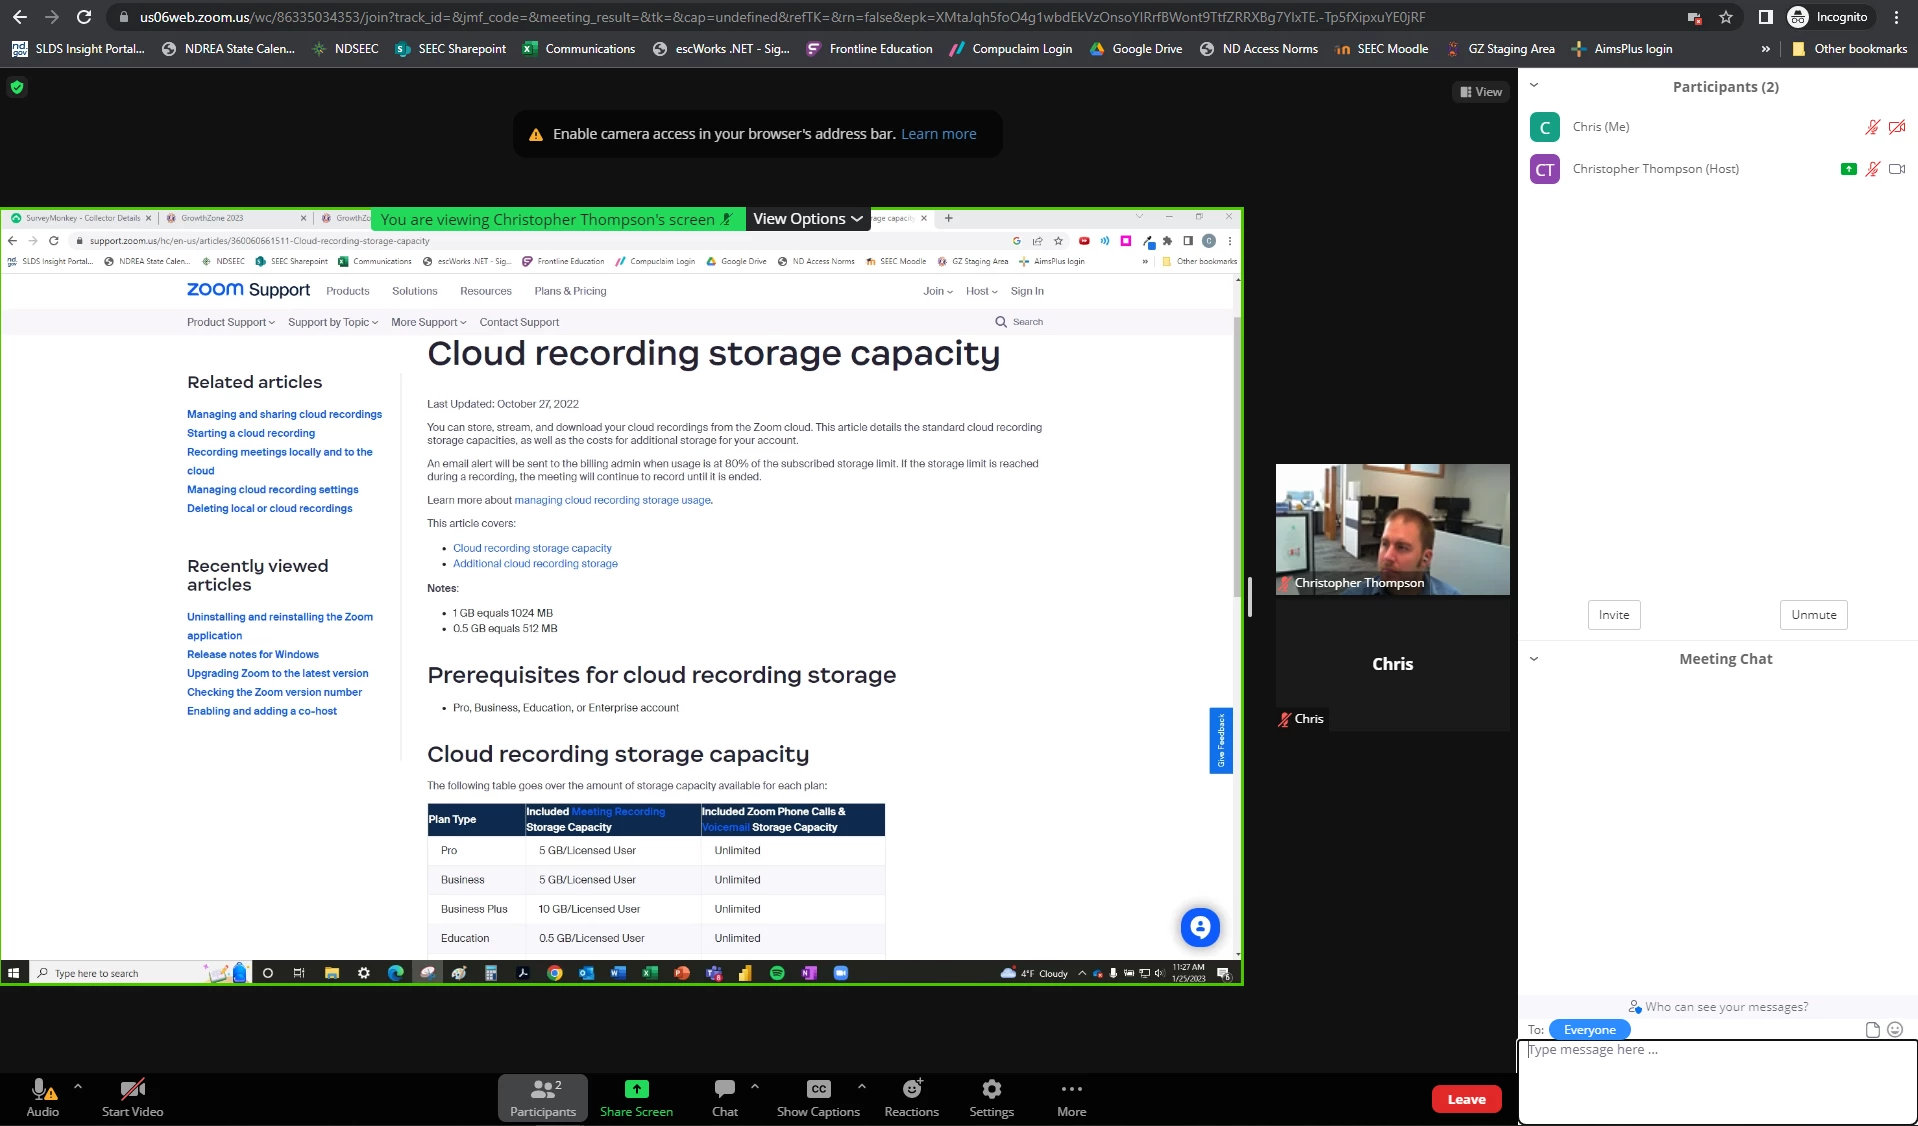Open Zoom Settings gear icon
Image resolution: width=1918 pixels, height=1126 pixels.
[991, 1089]
